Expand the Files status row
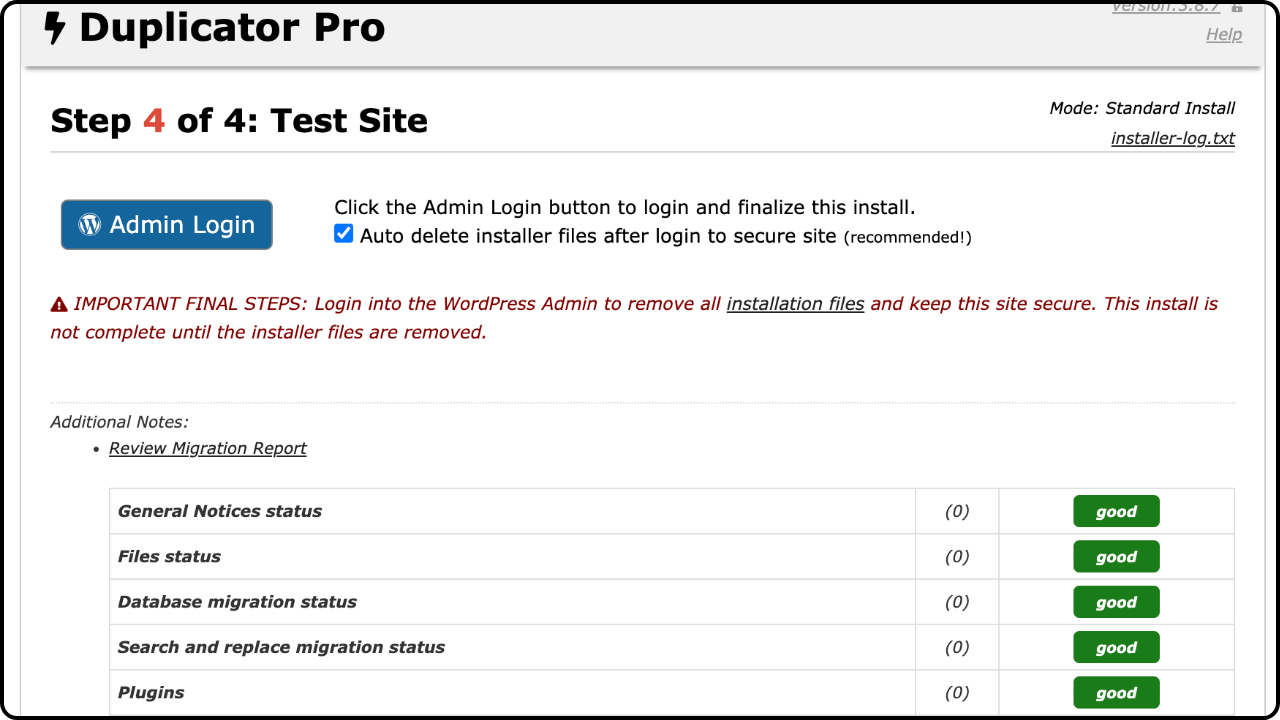1280x720 pixels. (672, 557)
